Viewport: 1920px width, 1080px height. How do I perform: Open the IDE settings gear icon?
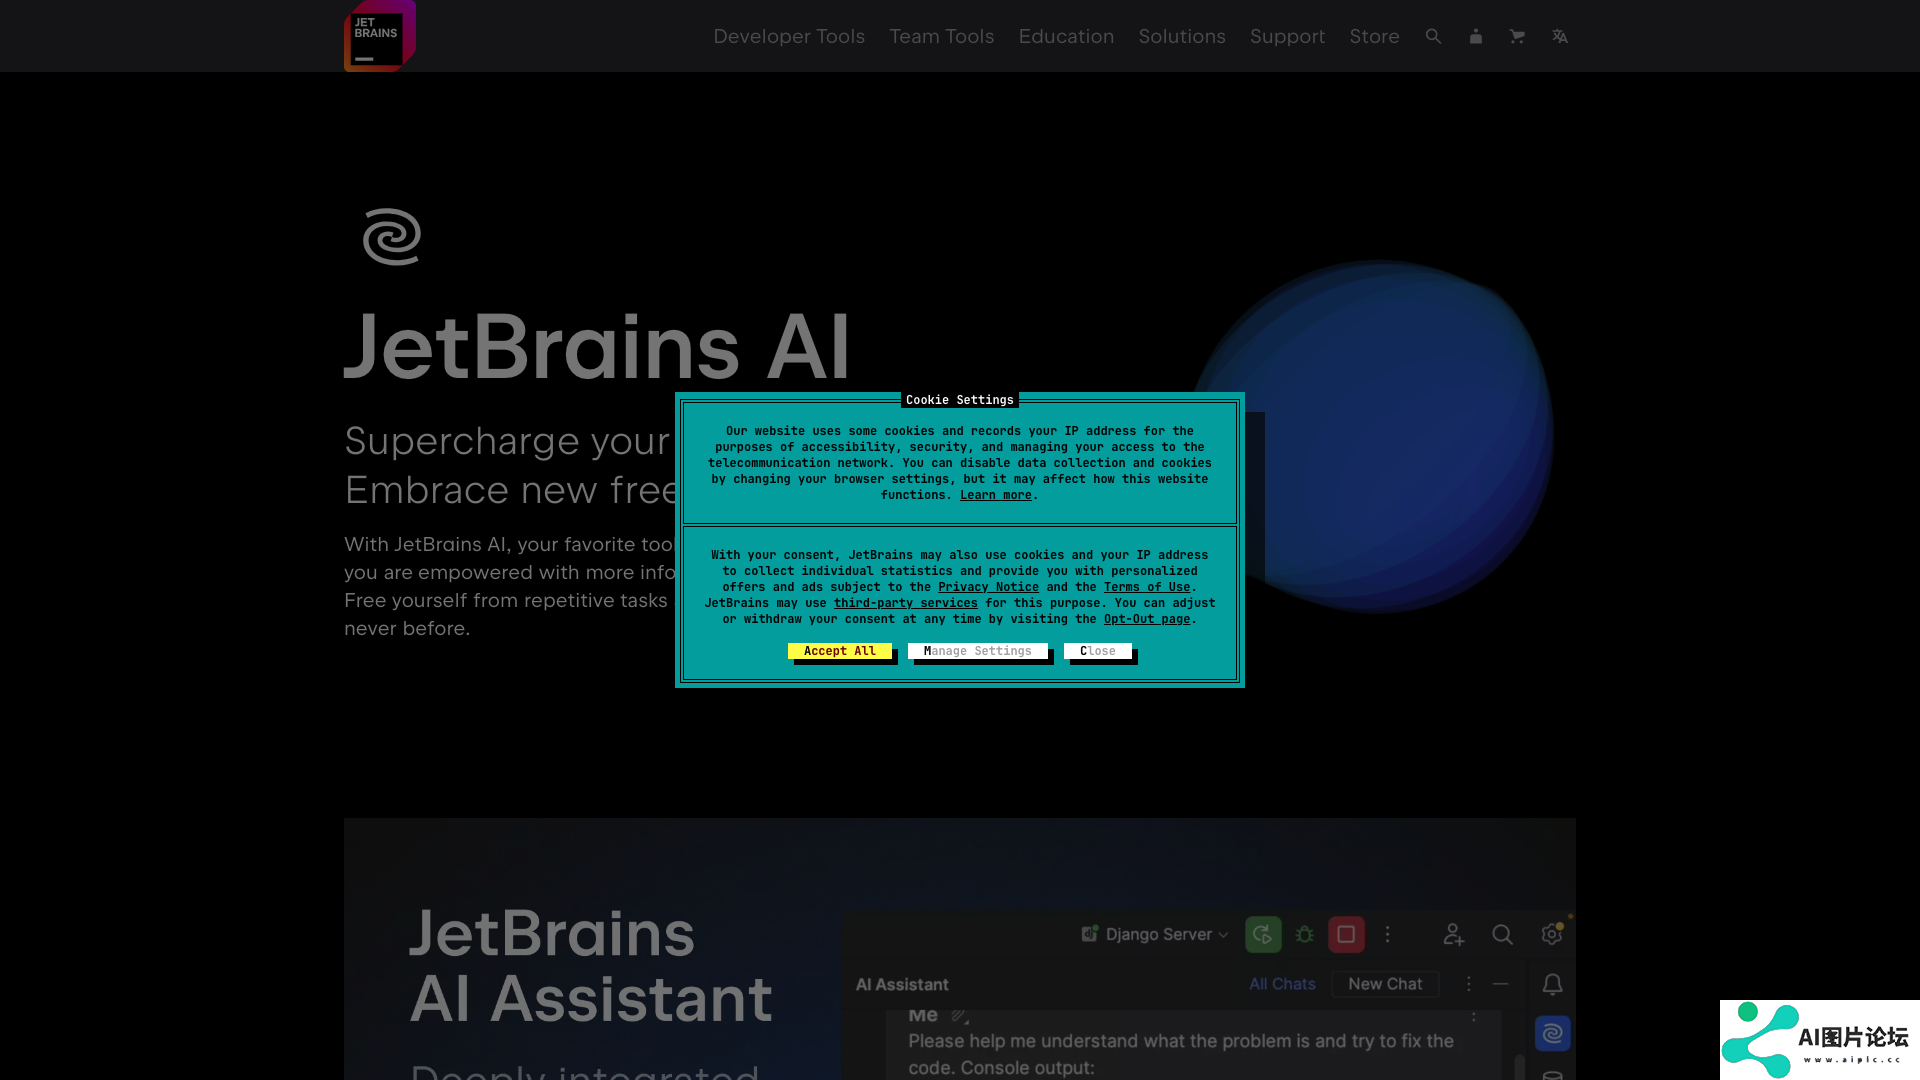point(1551,934)
